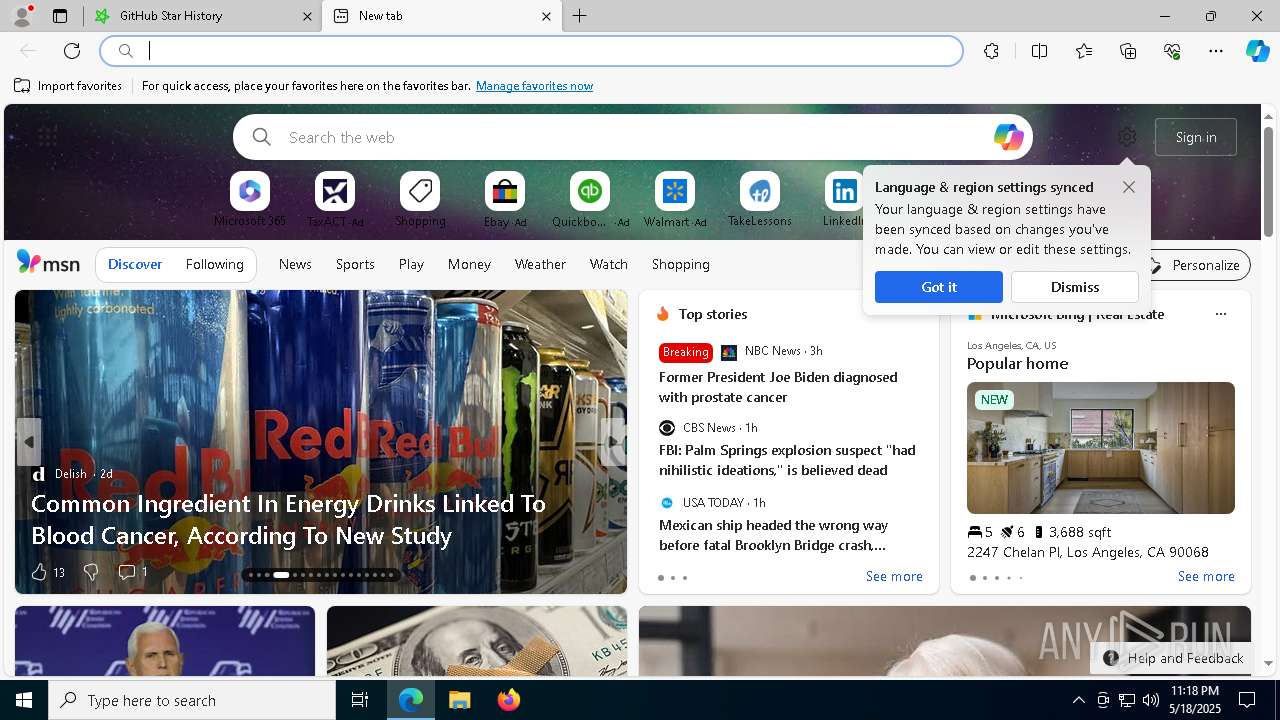The width and height of the screenshot is (1280, 720).
Task: Open the Microsoft 365 quick link
Action: pos(250,200)
